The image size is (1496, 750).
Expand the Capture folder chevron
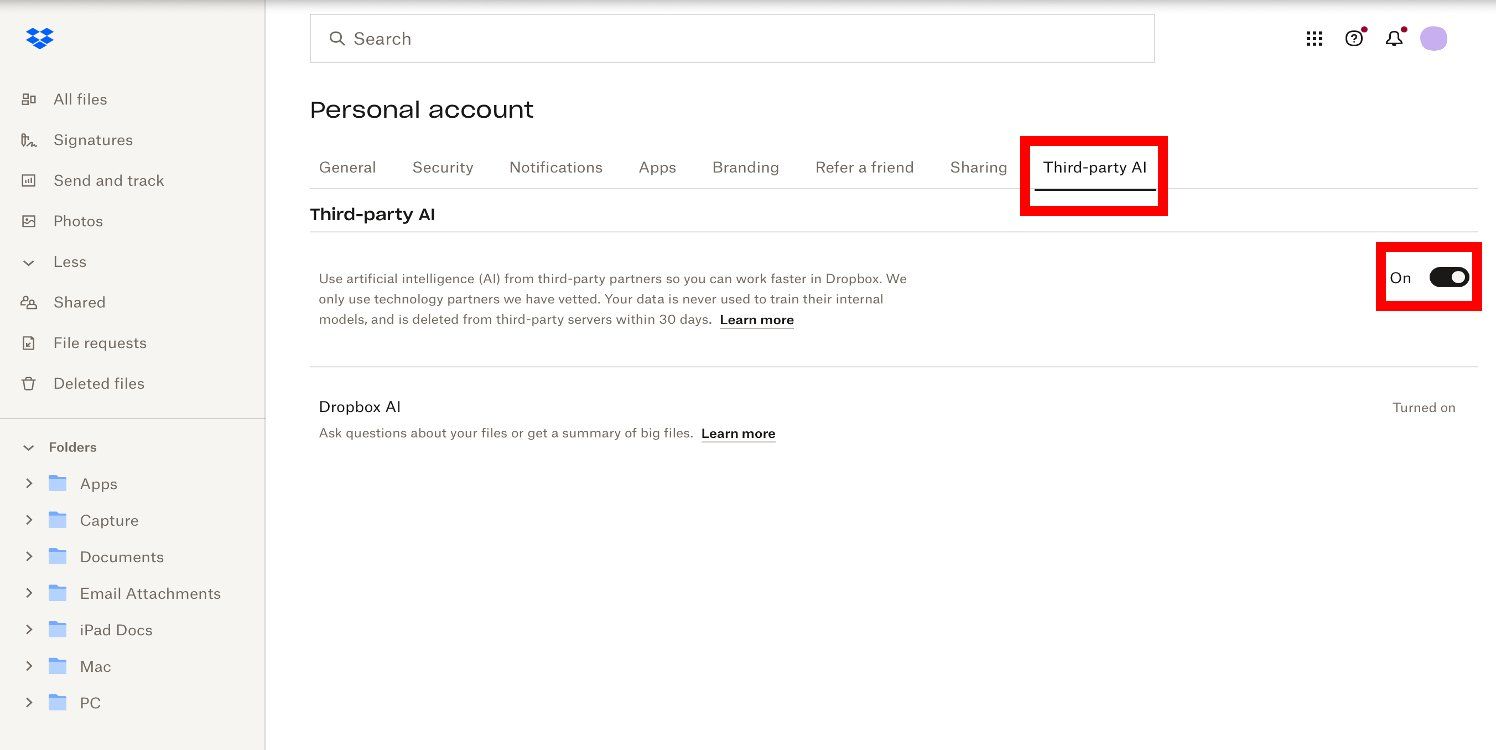(x=28, y=520)
